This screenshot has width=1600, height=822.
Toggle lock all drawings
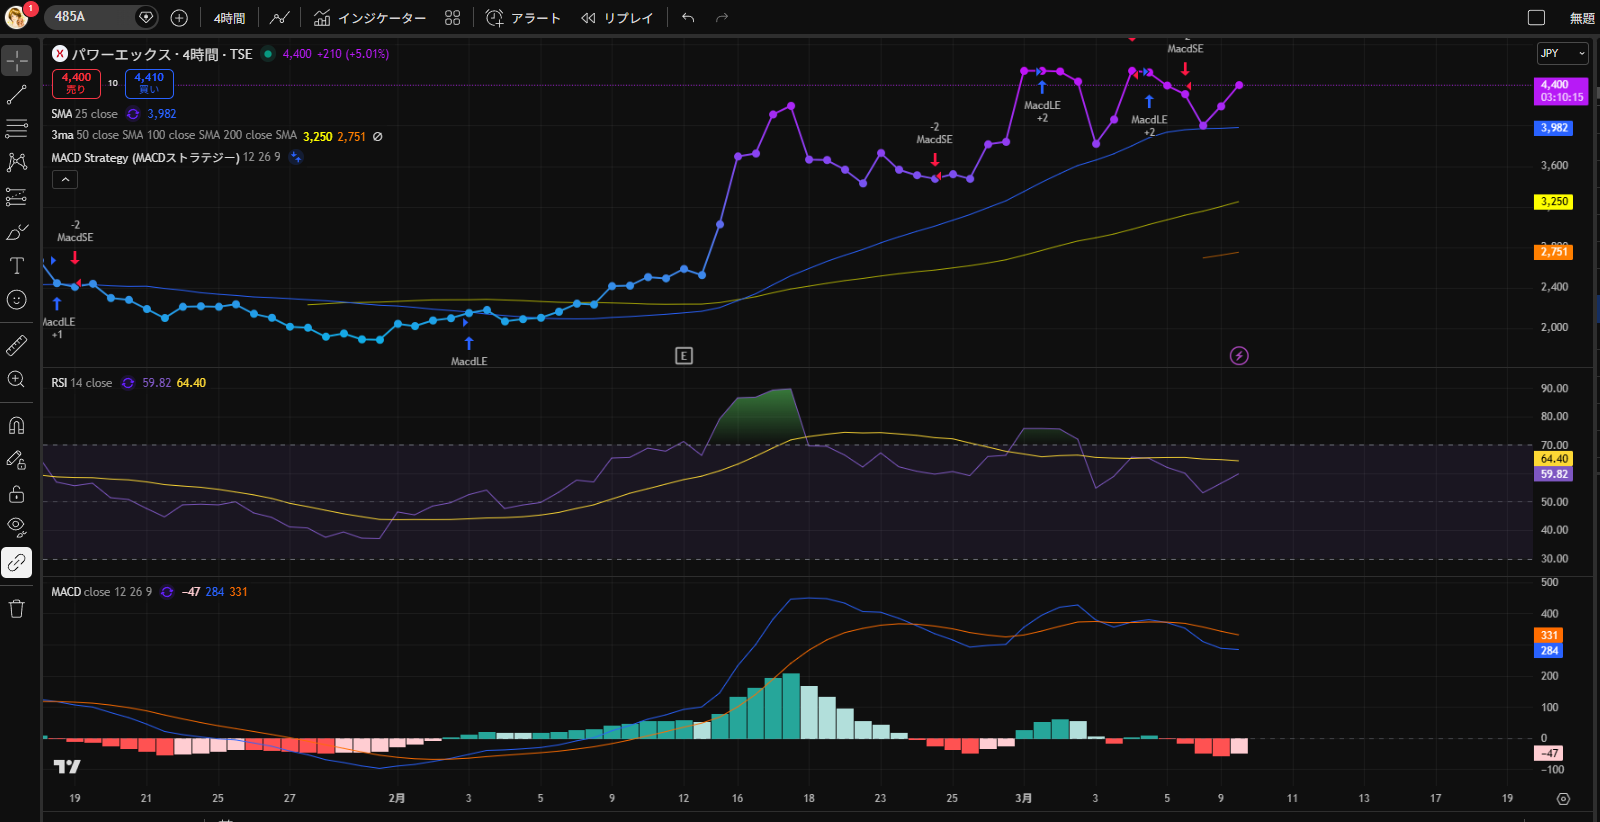[17, 494]
